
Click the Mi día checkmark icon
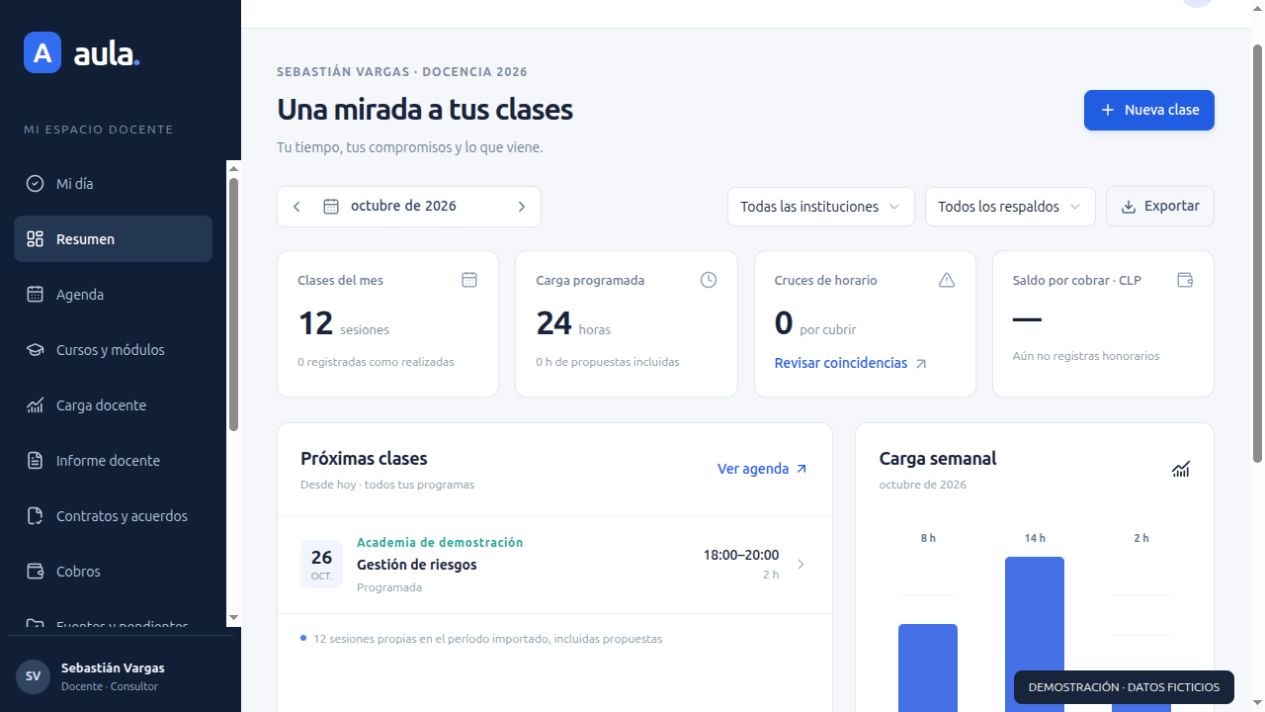(35, 184)
